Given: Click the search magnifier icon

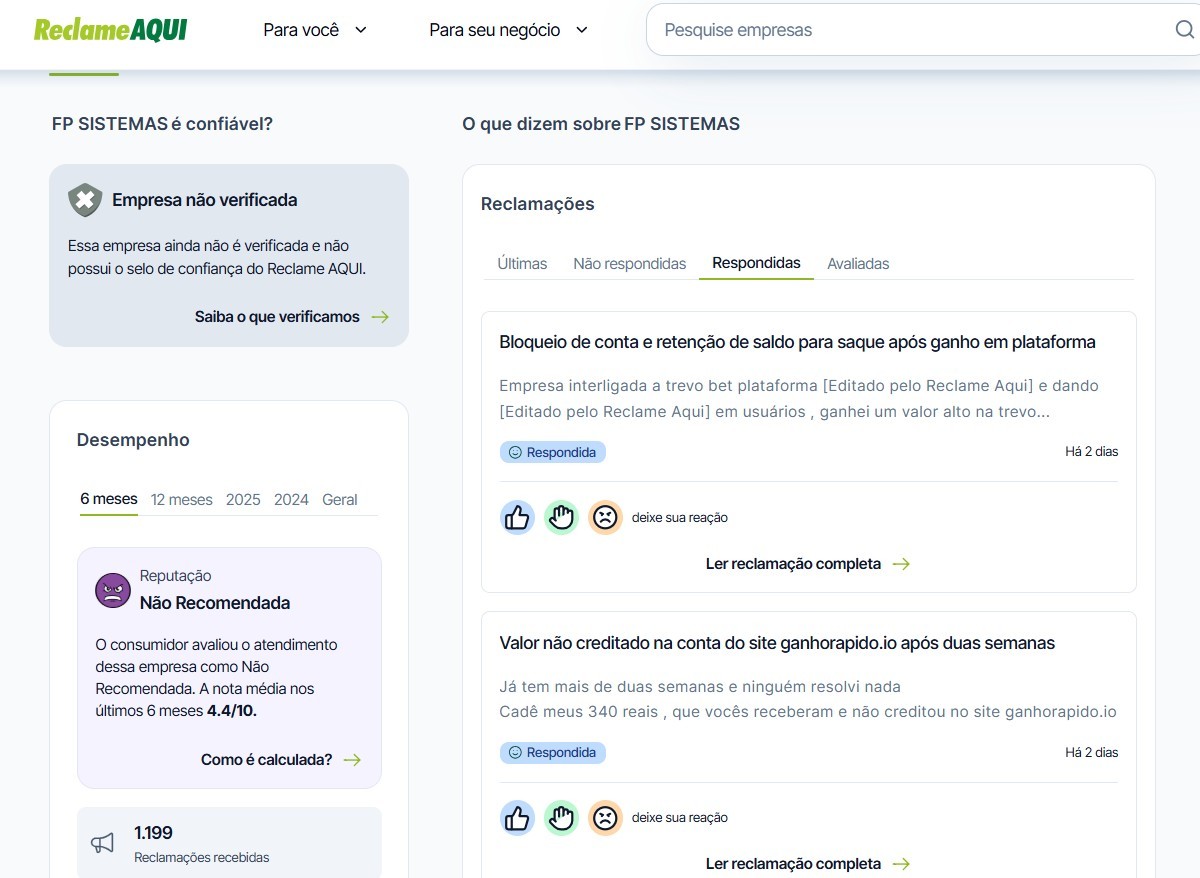Looking at the screenshot, I should pyautogui.click(x=1185, y=30).
